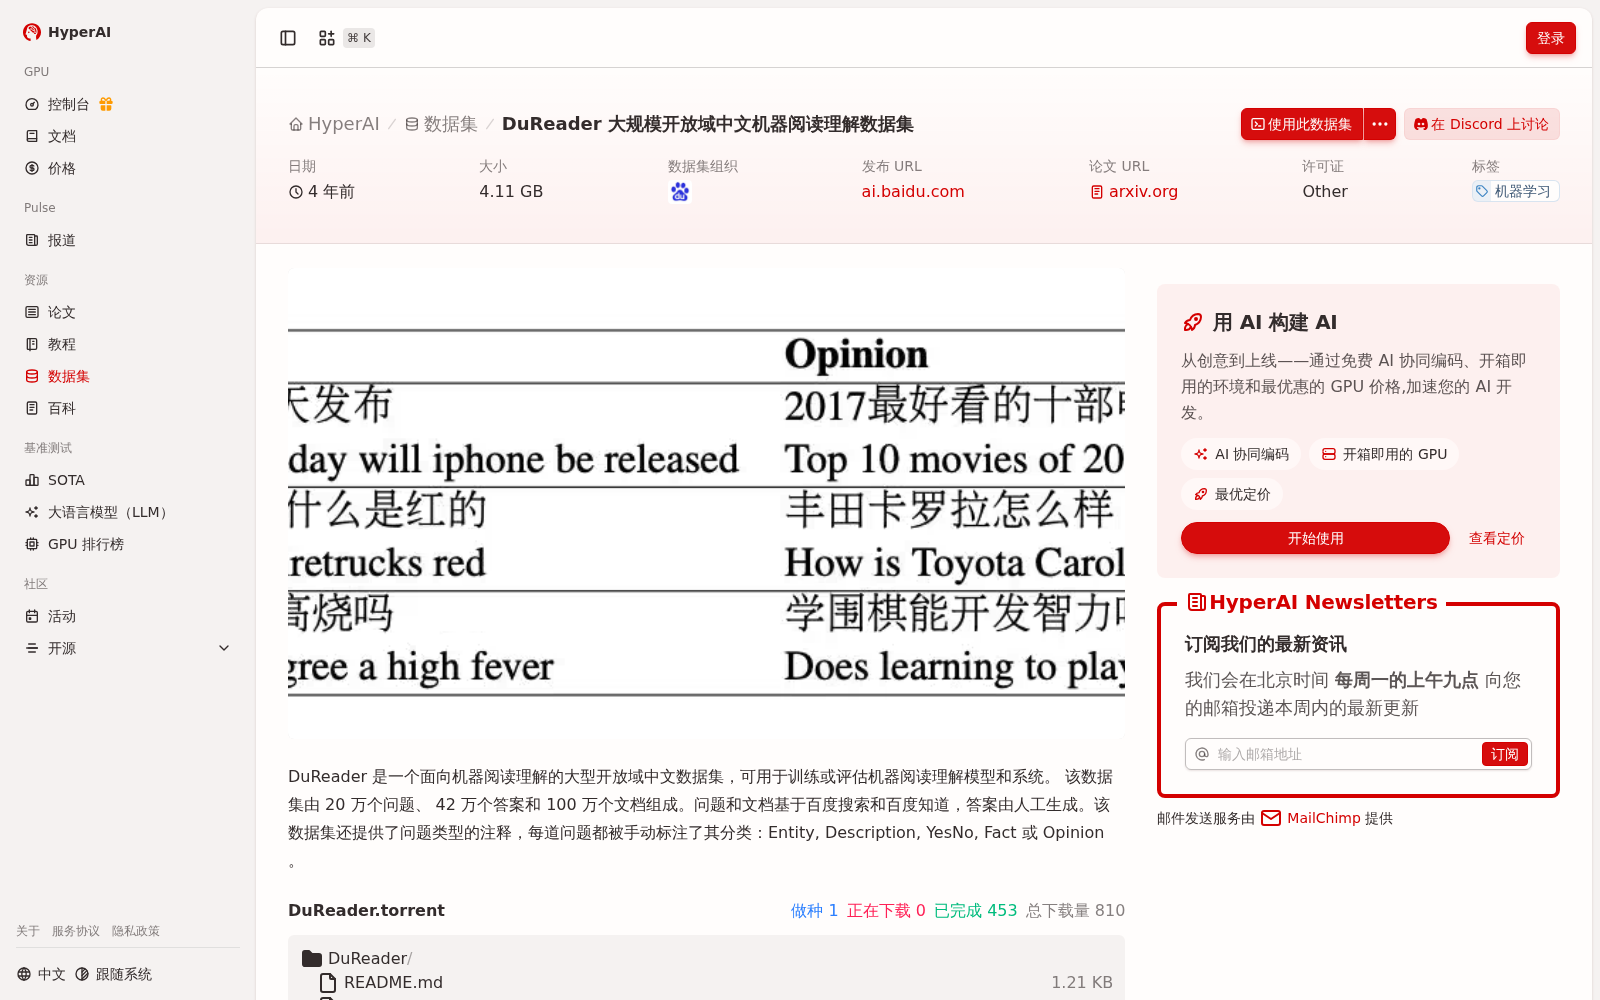Viewport: 1600px width, 1000px height.
Task: Click 在 Discord 上讨论 button
Action: point(1481,124)
